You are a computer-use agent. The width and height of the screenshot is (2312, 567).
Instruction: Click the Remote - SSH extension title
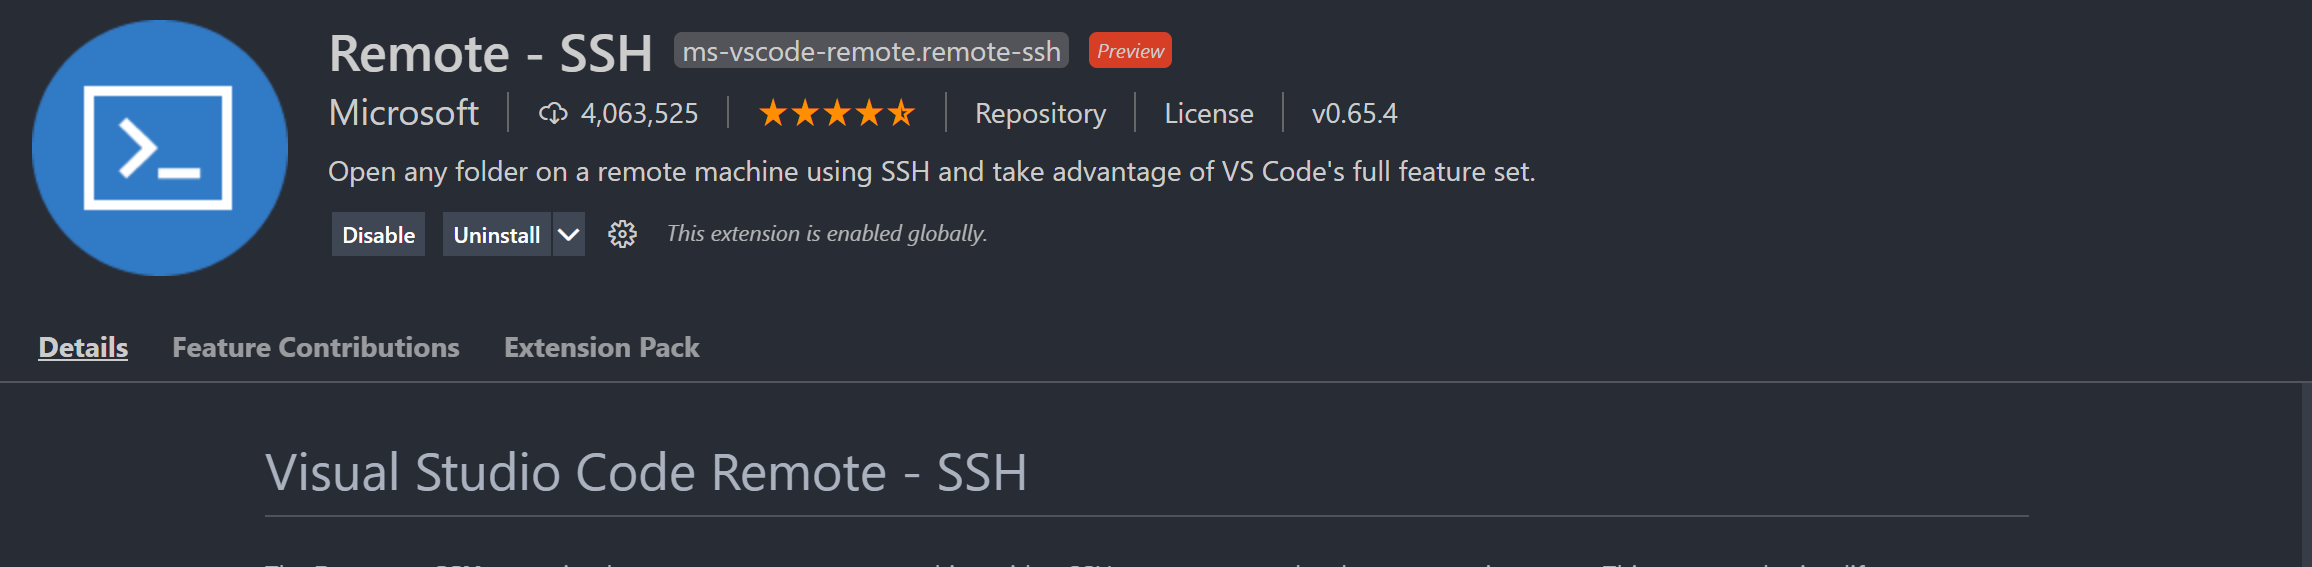pyautogui.click(x=491, y=53)
